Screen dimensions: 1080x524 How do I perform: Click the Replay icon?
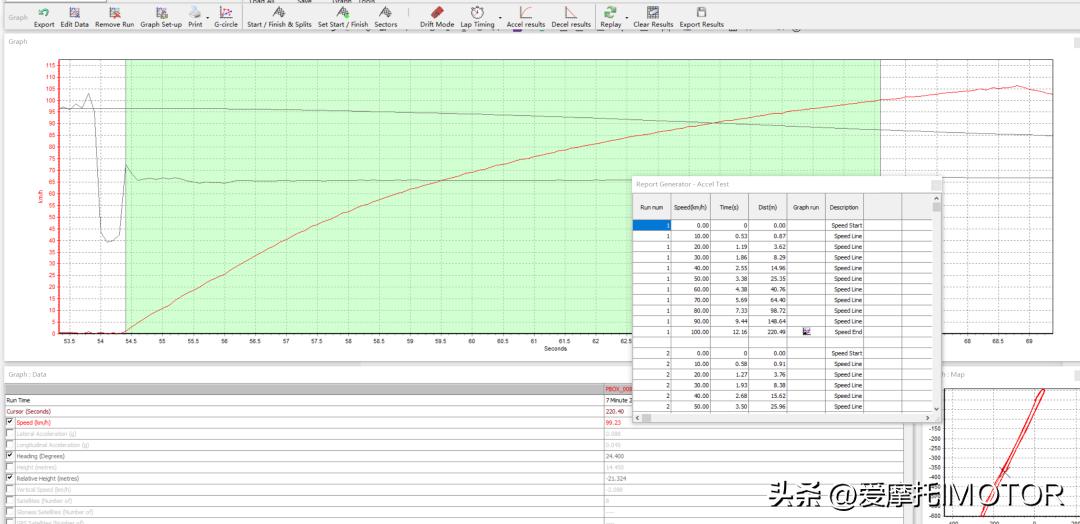click(x=610, y=12)
